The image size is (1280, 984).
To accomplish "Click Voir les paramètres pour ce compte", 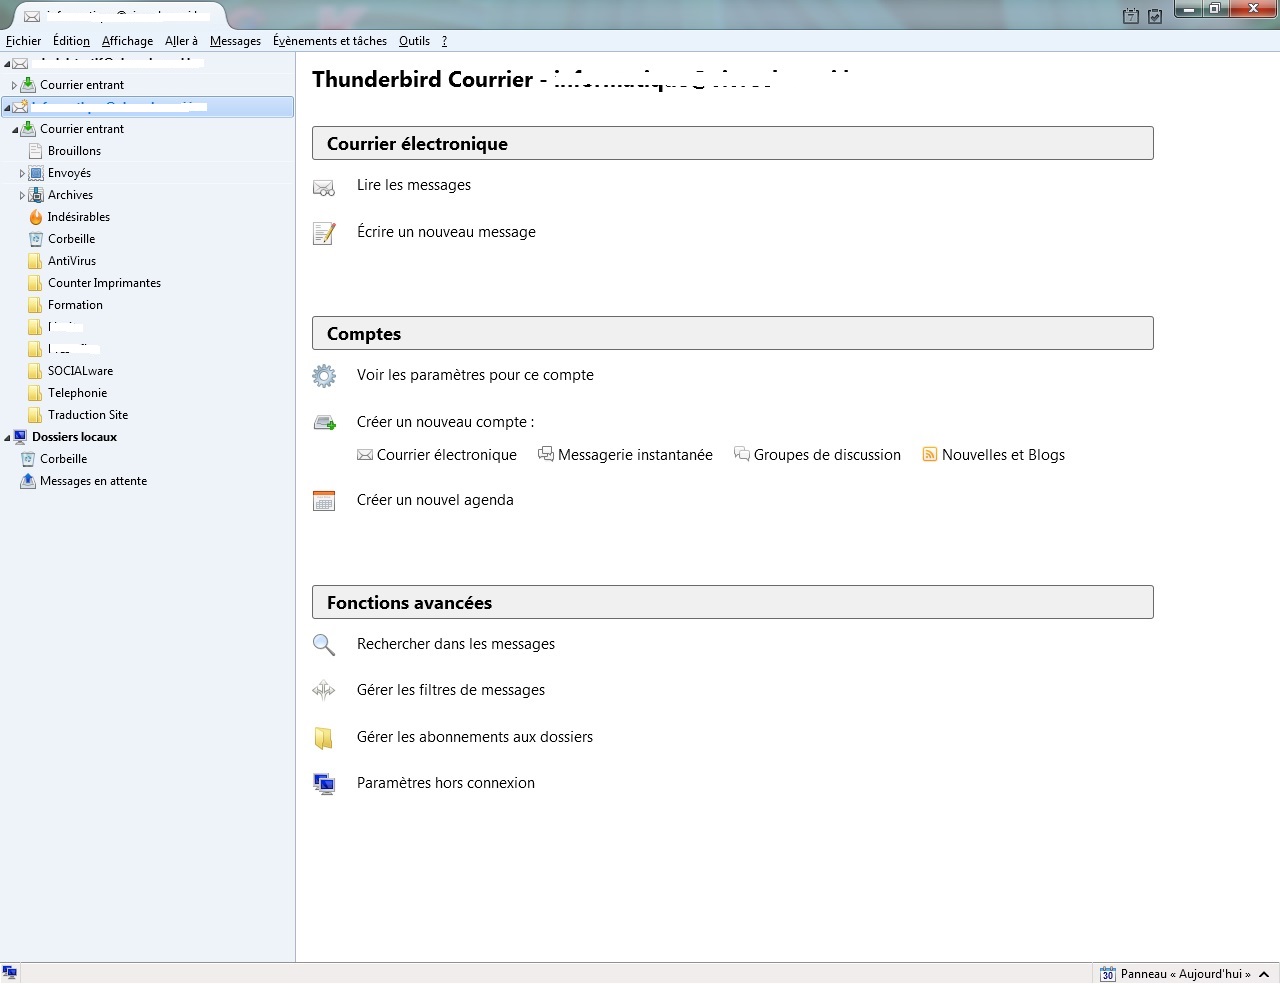I will pyautogui.click(x=475, y=375).
